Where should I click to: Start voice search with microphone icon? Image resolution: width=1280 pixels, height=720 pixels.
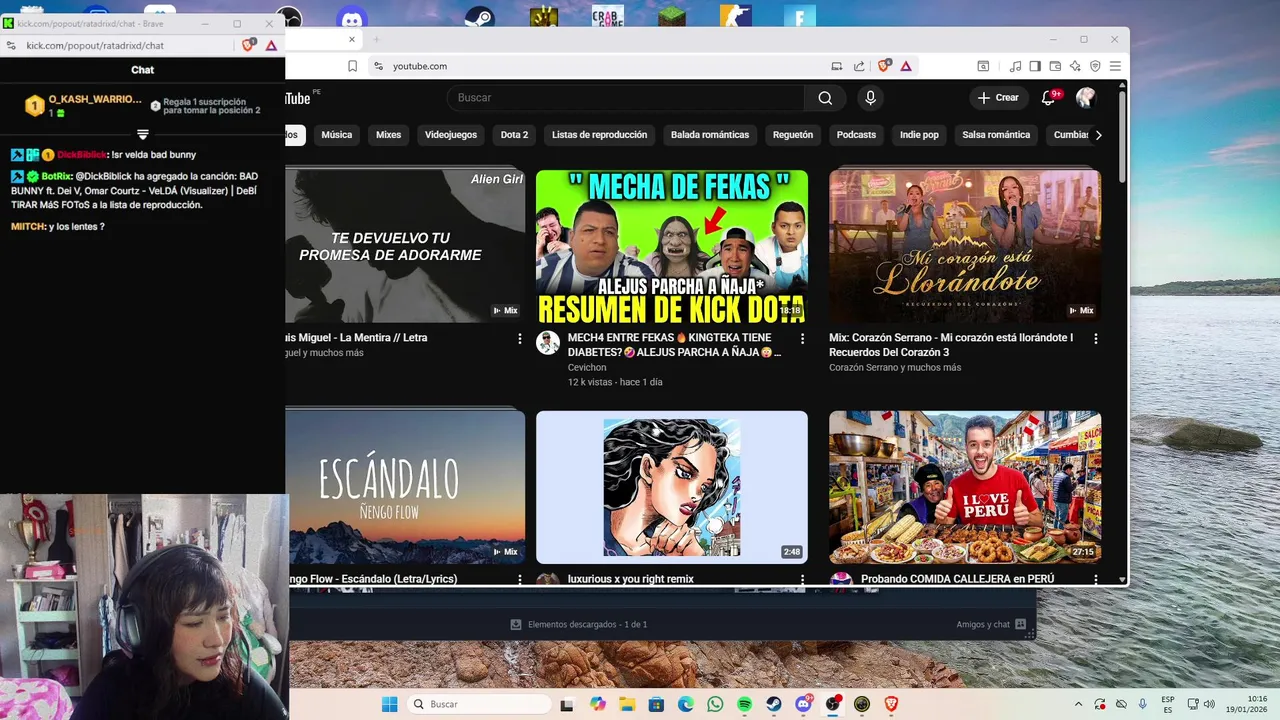(870, 98)
